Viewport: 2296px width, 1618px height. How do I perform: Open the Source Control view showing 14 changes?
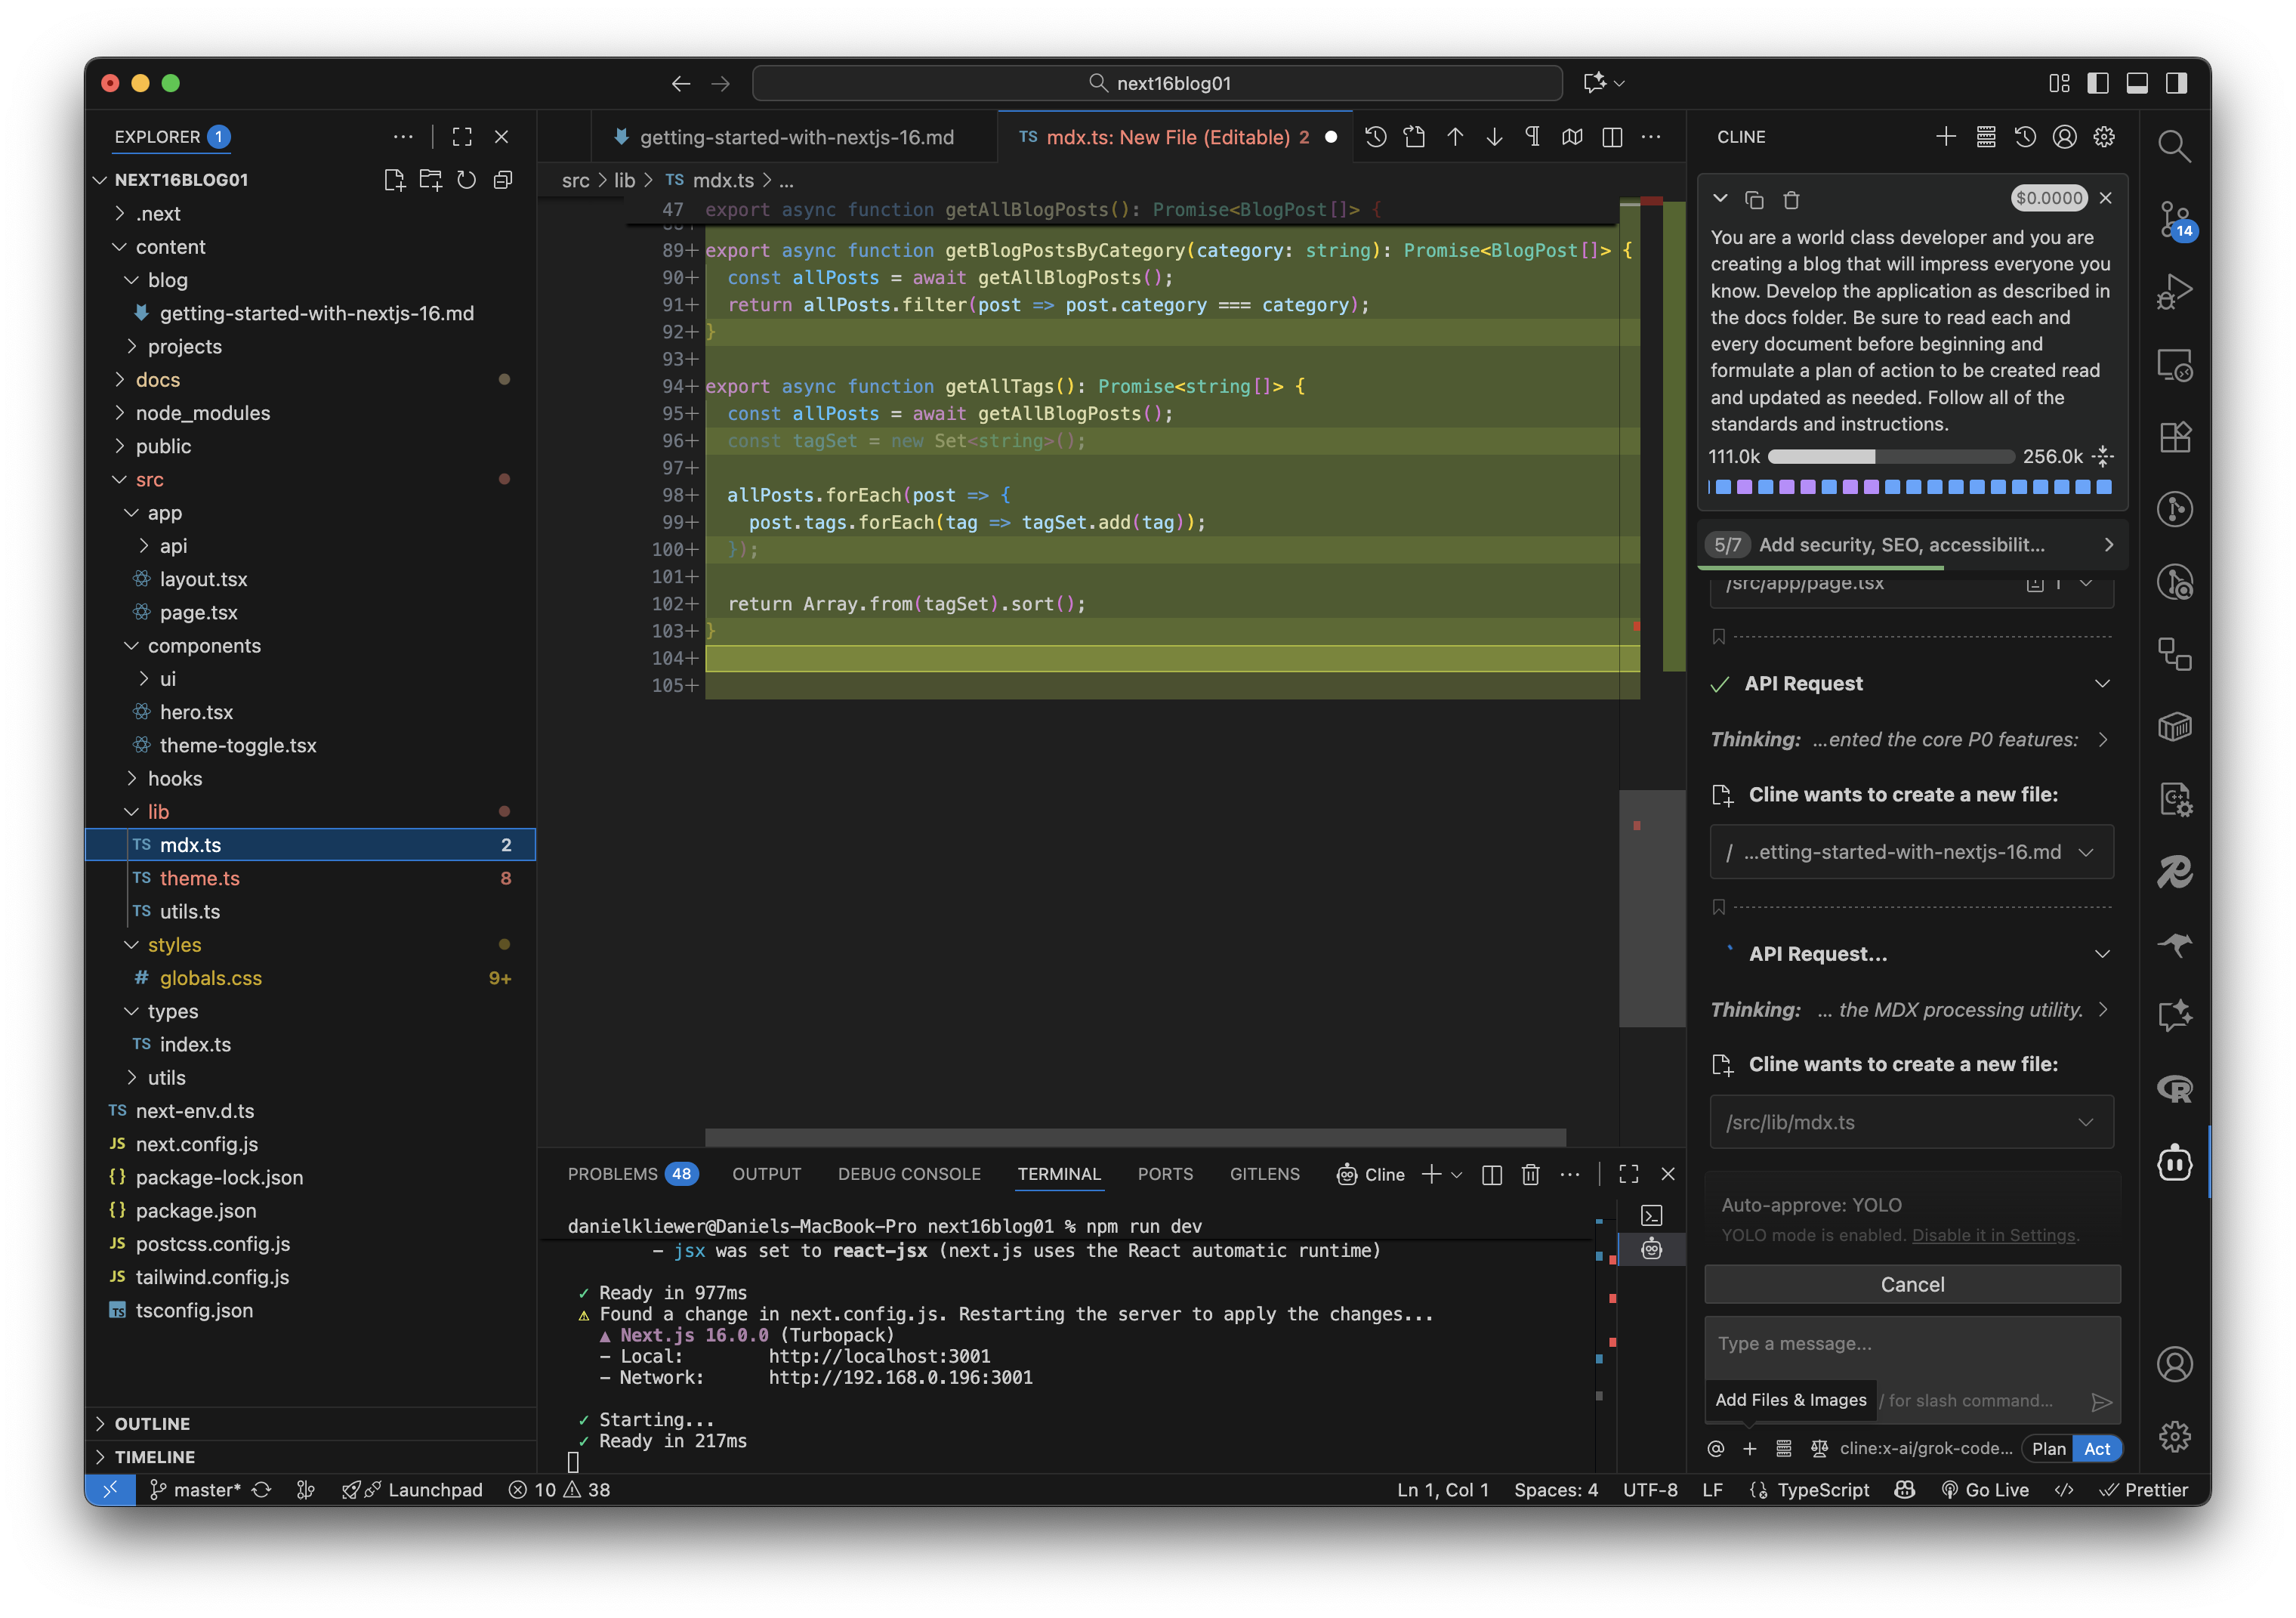point(2176,220)
